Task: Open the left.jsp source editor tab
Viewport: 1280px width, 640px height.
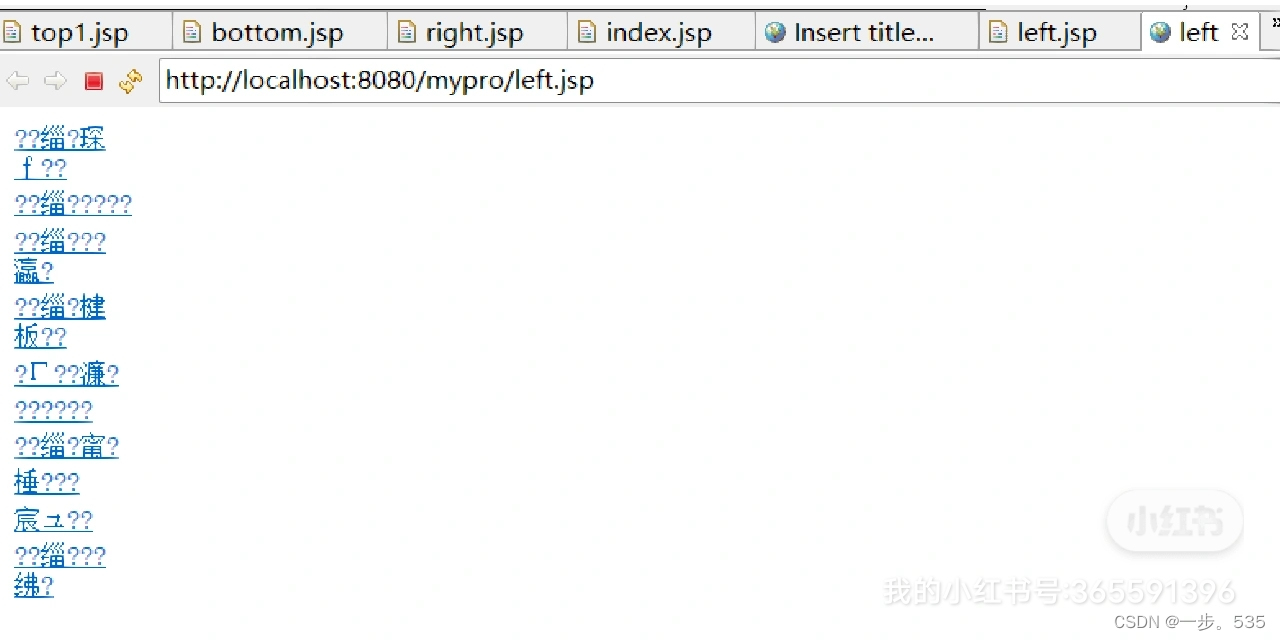Action: tap(1059, 32)
